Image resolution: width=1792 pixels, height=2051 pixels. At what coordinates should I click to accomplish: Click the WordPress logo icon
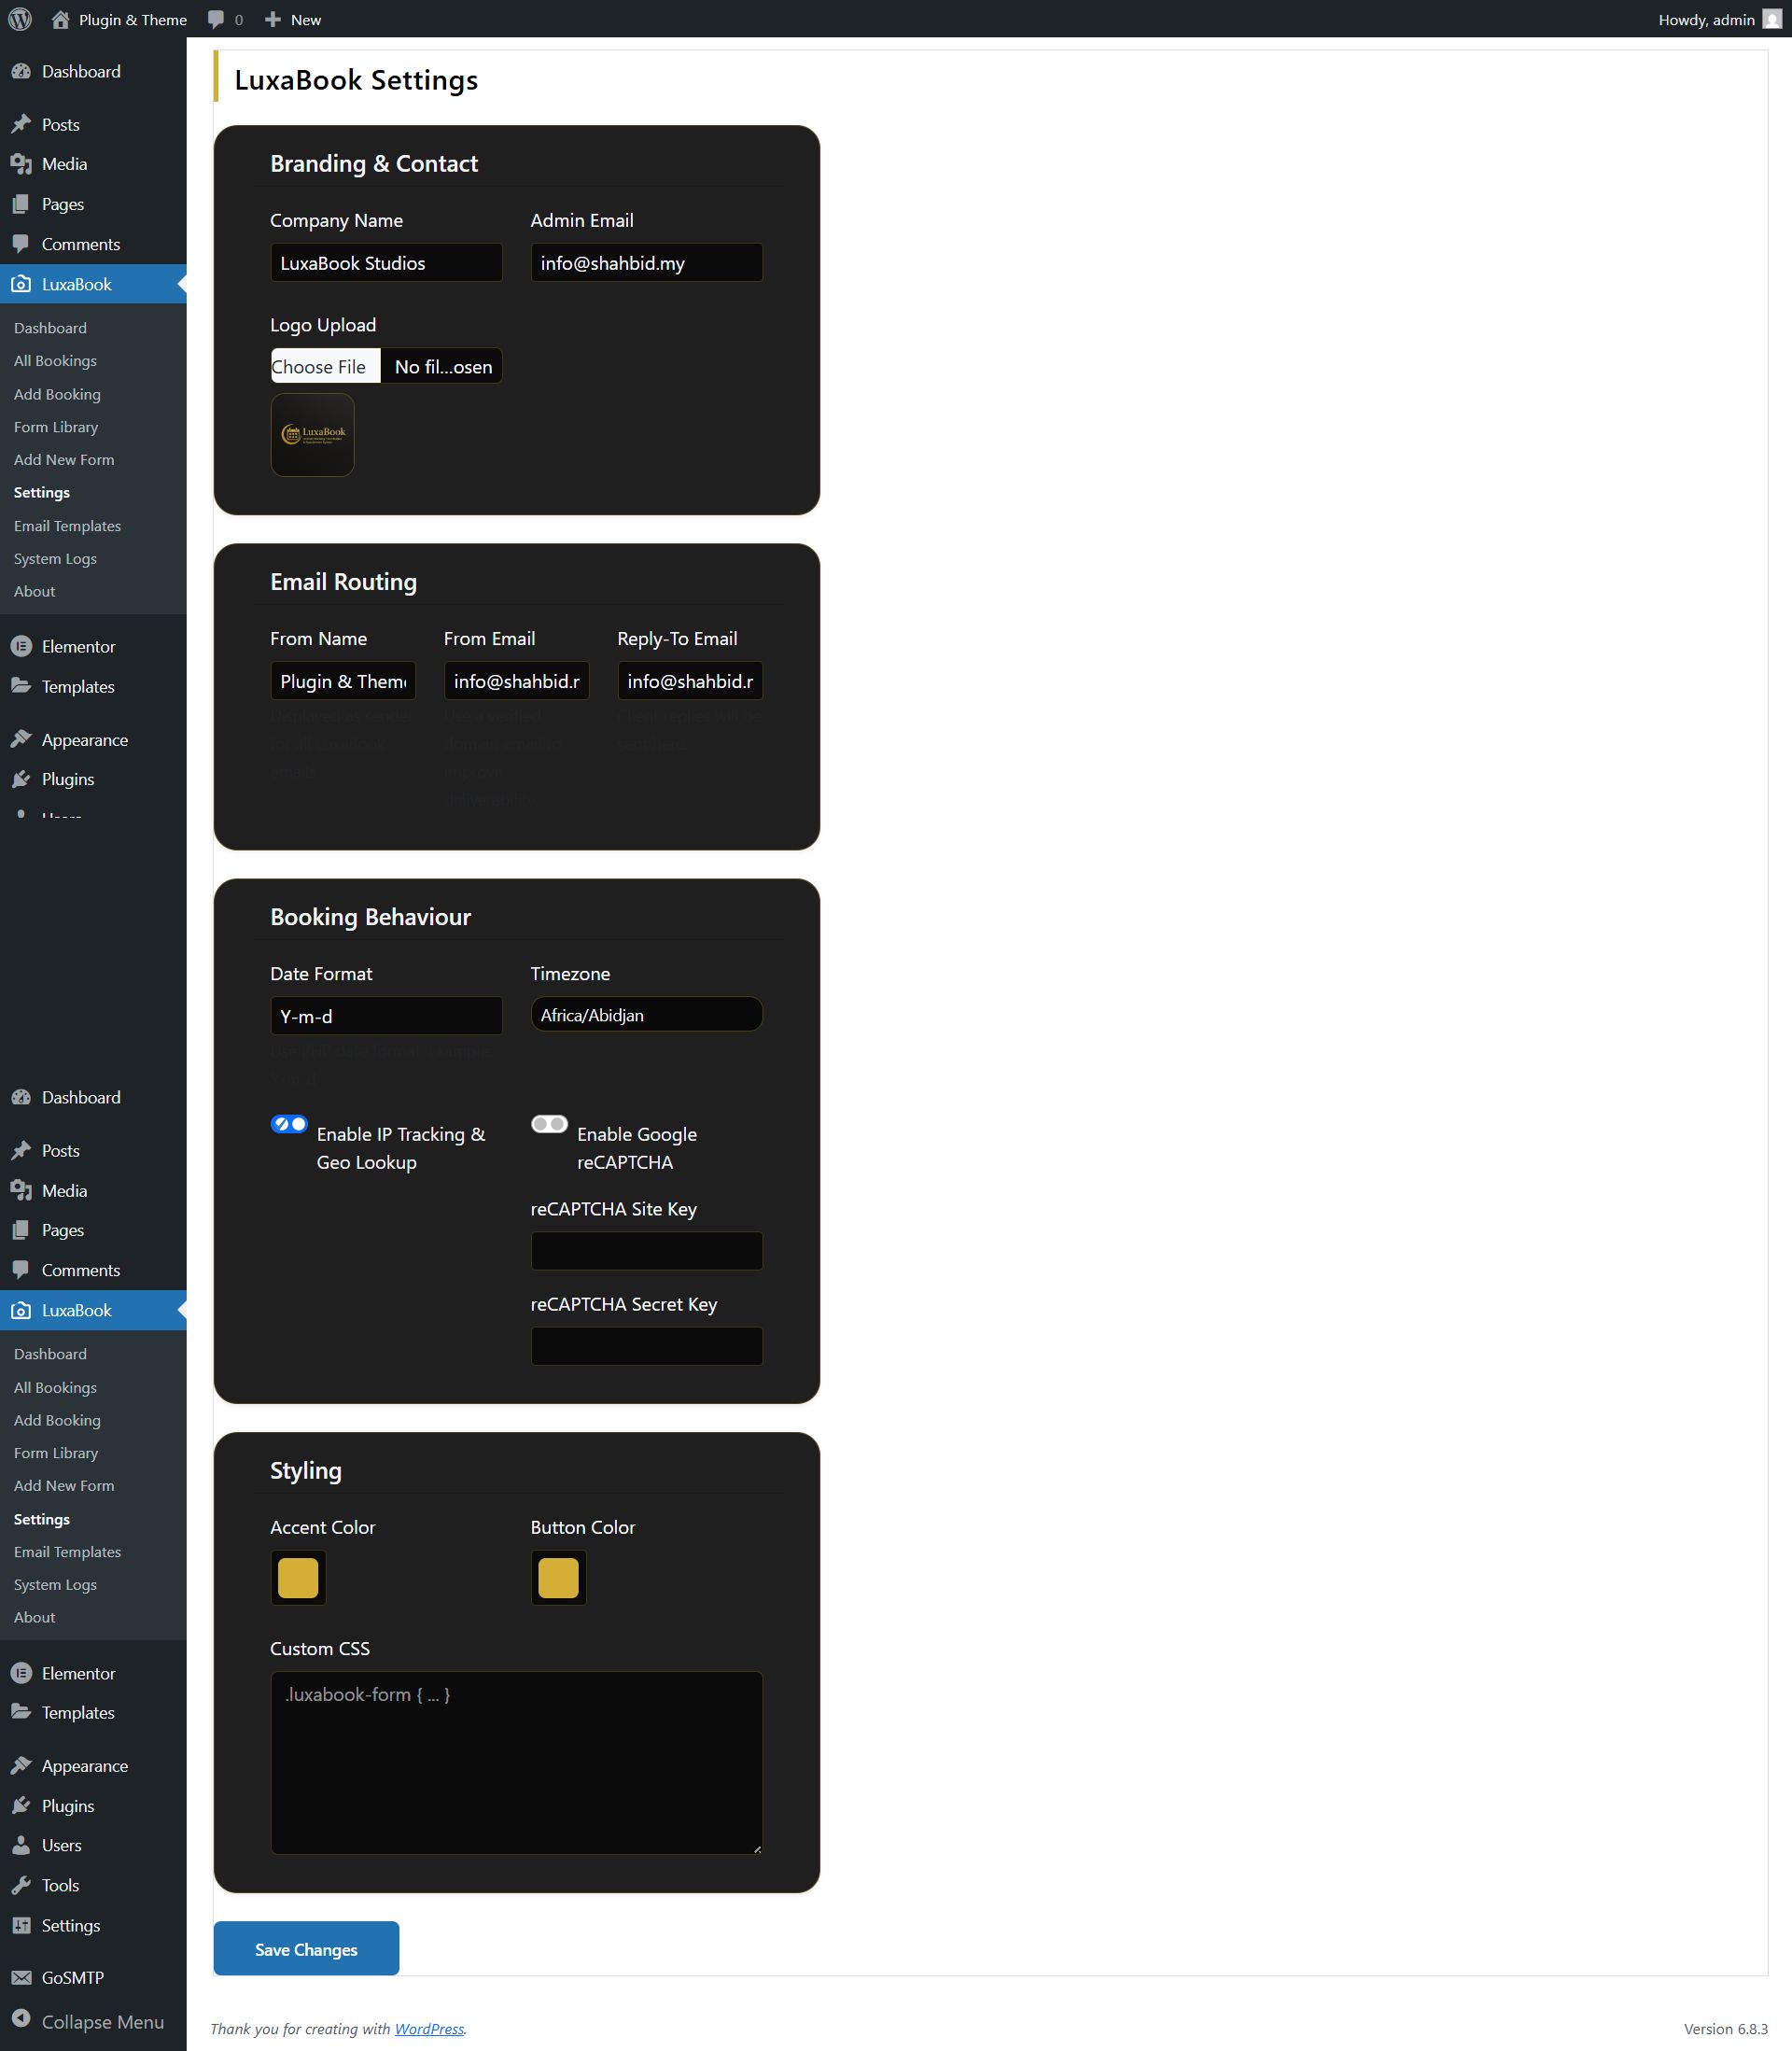[20, 19]
